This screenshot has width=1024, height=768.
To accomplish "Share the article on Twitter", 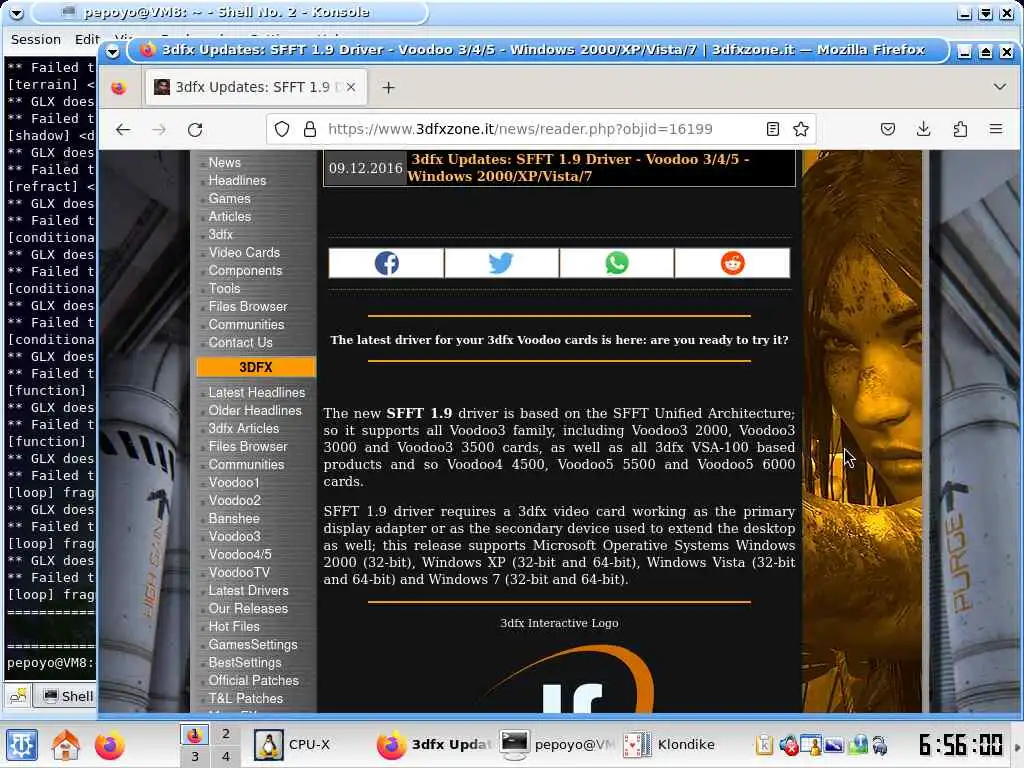I will pos(502,263).
